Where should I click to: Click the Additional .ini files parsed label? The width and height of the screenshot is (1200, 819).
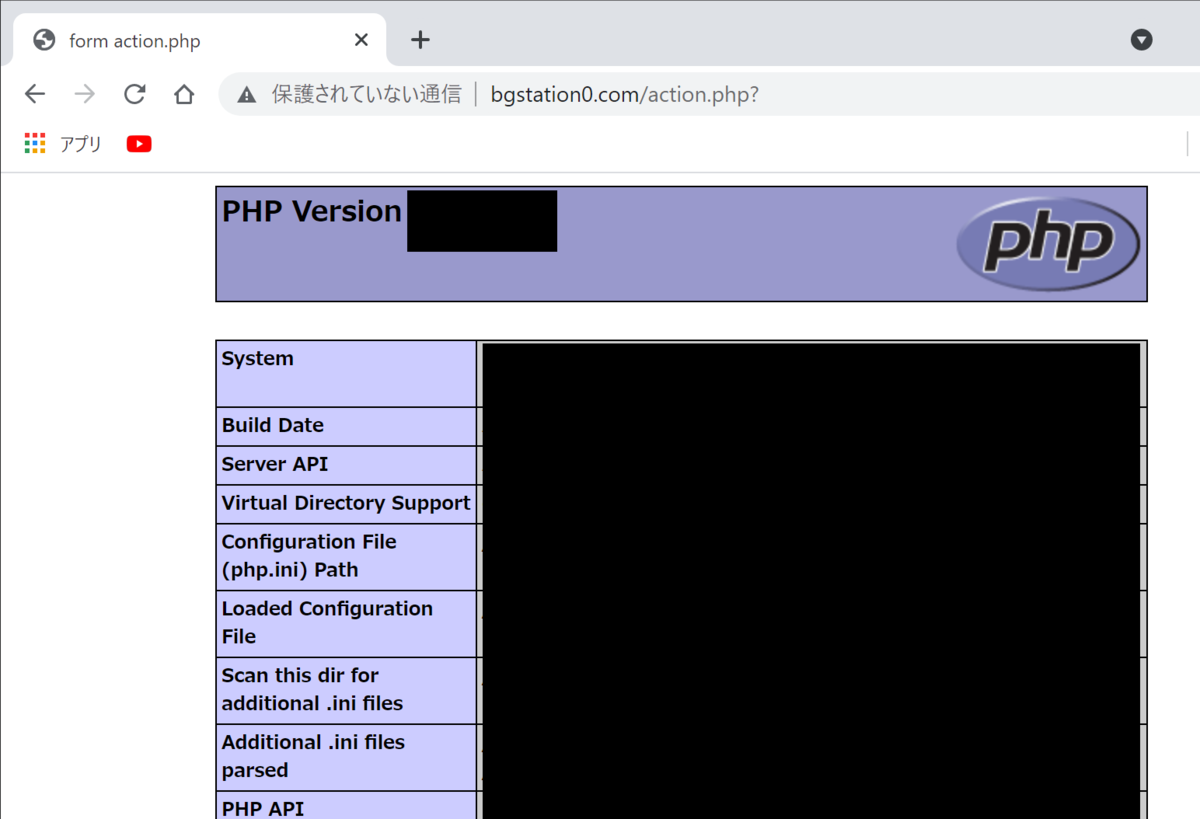point(313,756)
